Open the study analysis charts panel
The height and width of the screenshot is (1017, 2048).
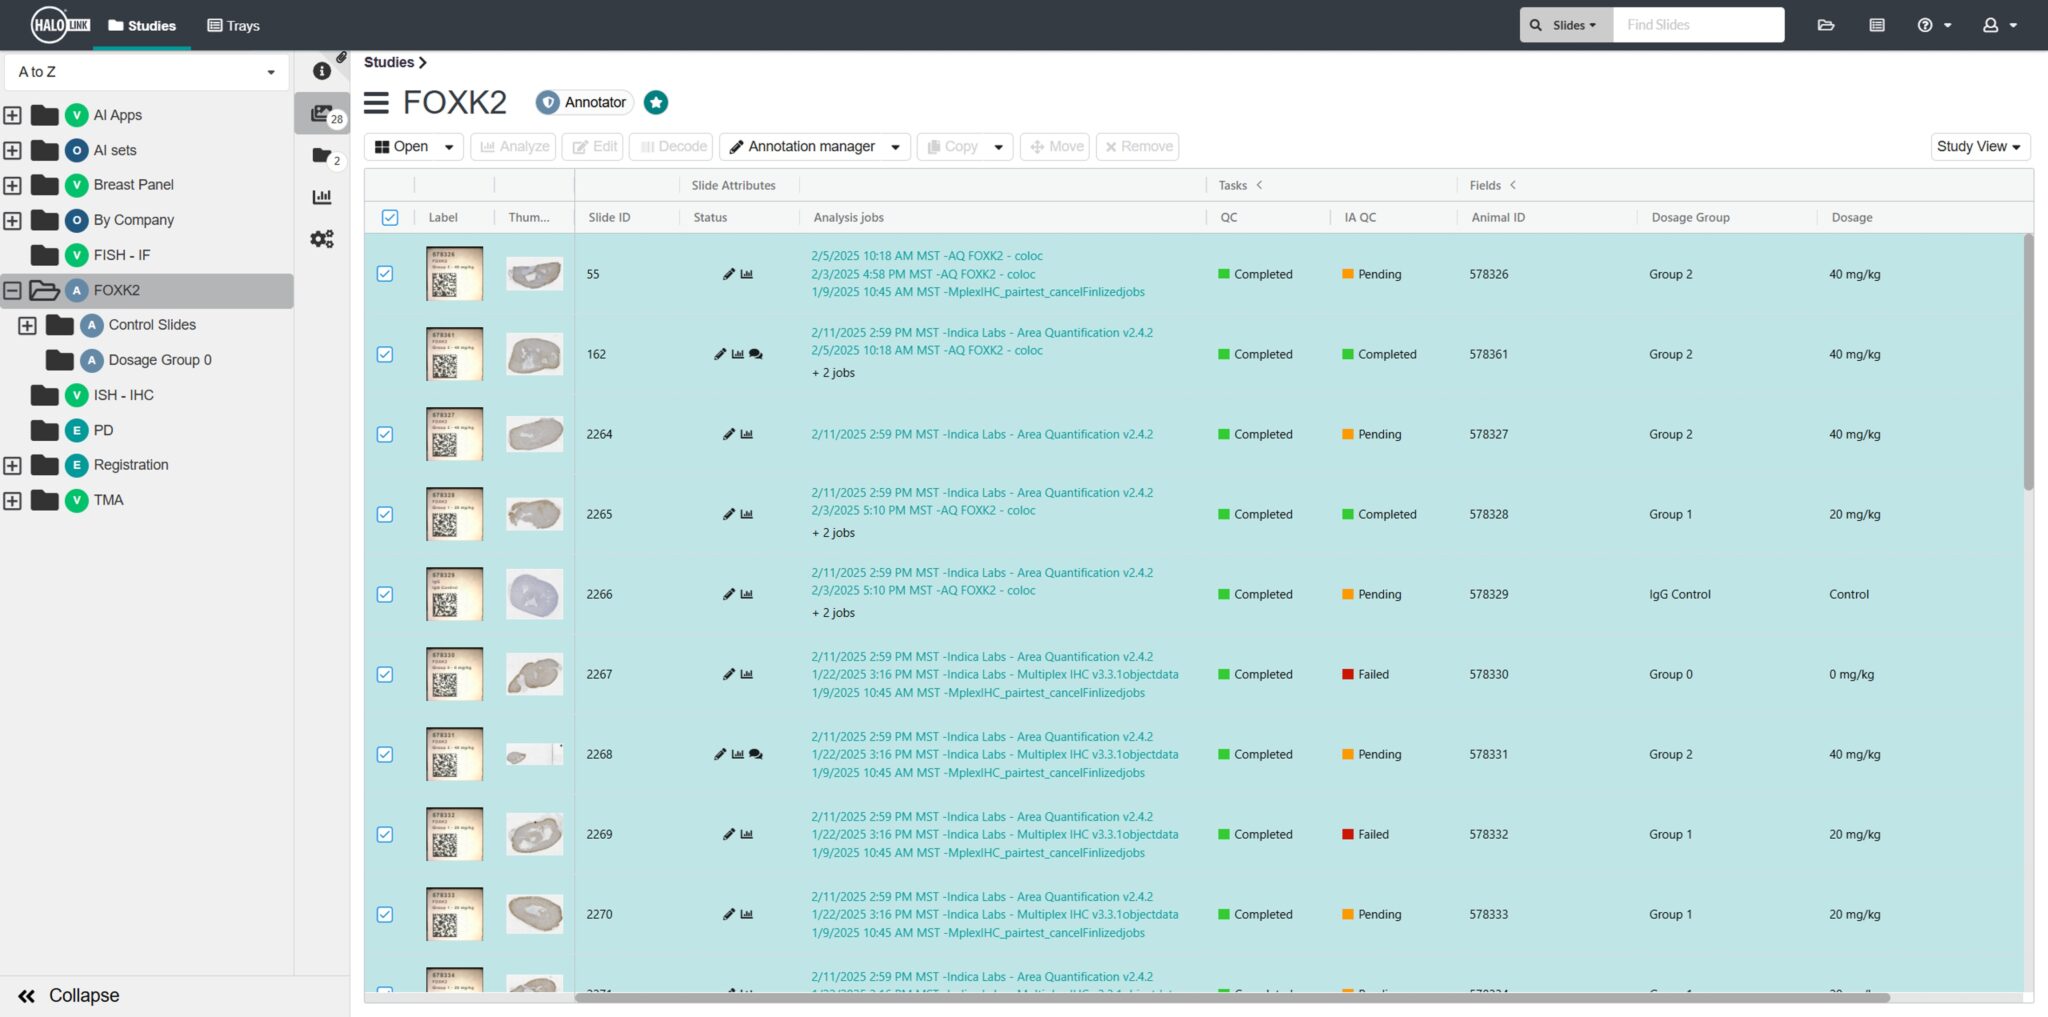(x=321, y=197)
